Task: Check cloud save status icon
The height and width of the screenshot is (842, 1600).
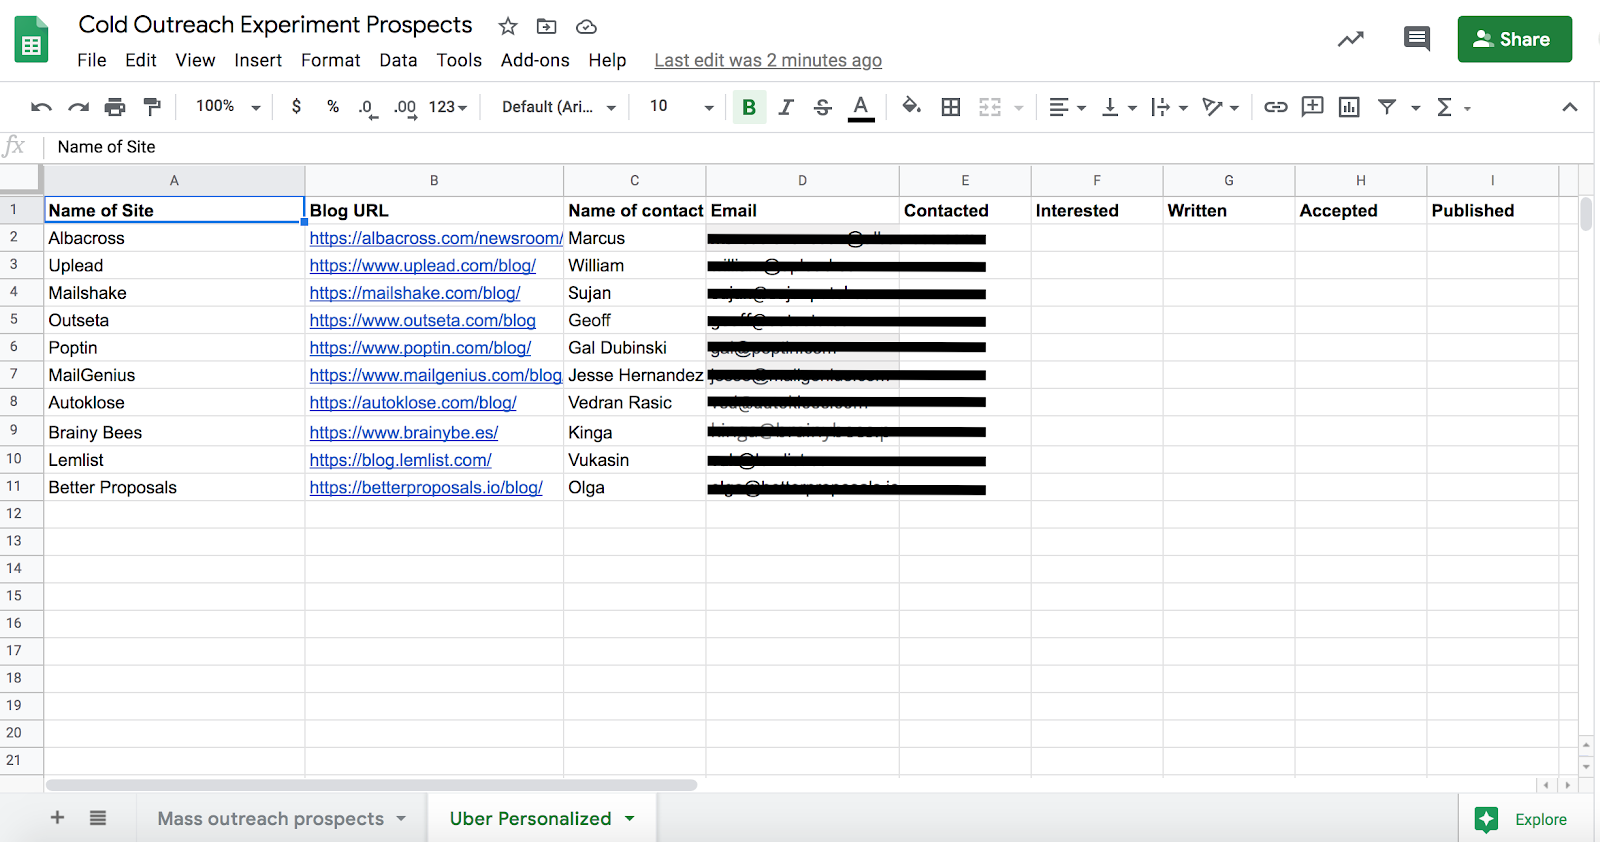Action: (x=587, y=26)
